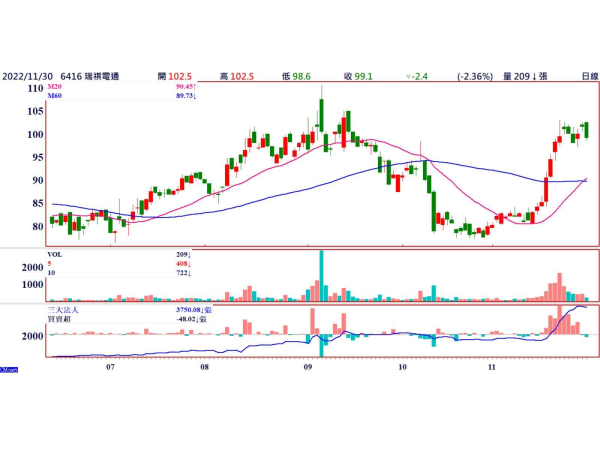600x450 pixels.
Task: Select the M60 moving average legend
Action: point(54,96)
